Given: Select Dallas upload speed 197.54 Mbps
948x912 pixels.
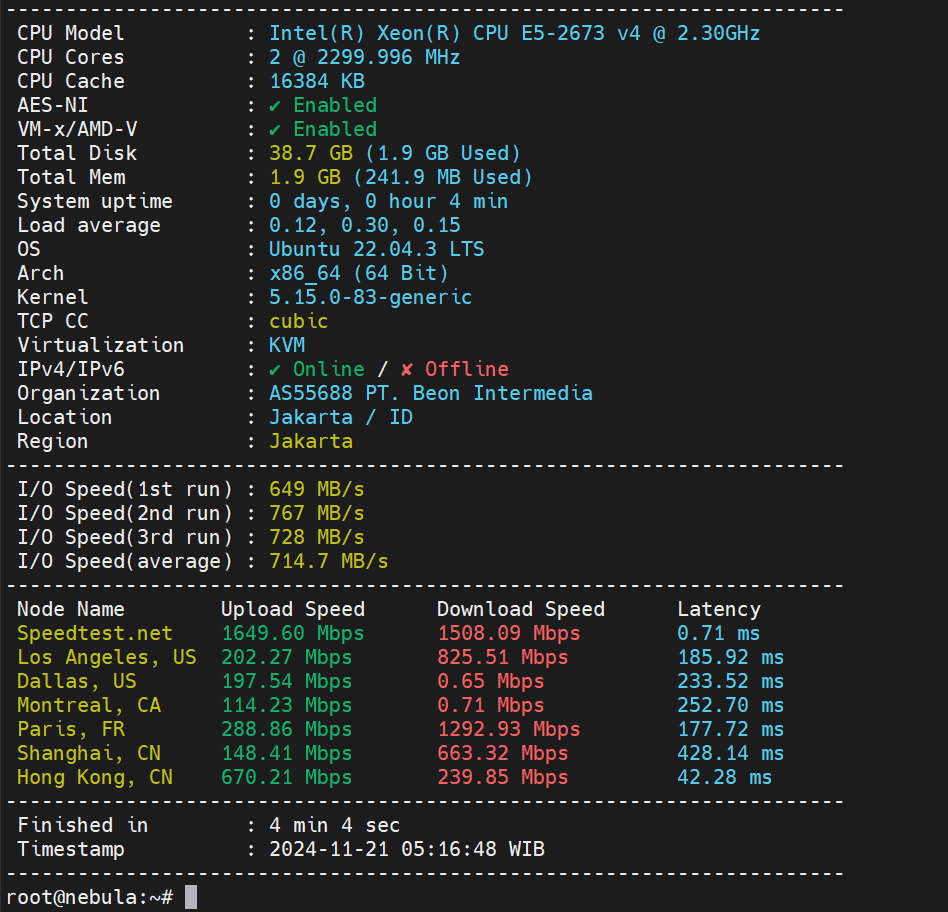Looking at the screenshot, I should coord(287,682).
